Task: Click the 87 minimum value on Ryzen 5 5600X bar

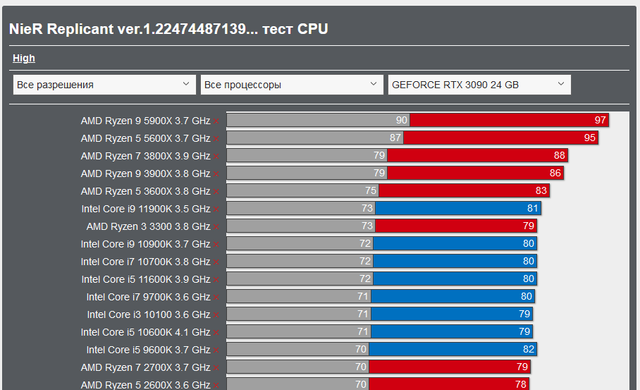Action: click(x=395, y=137)
